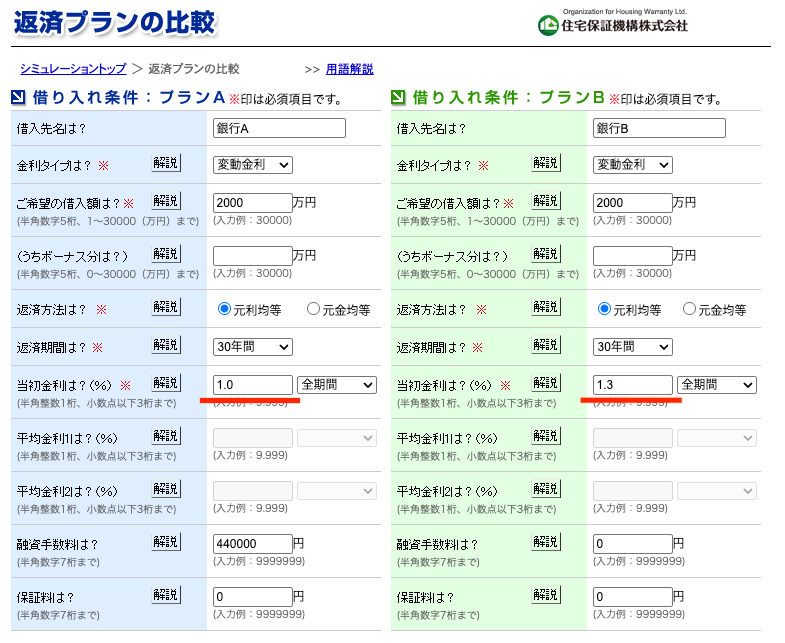Open Plan A 変動金利 interest type dropdown
Screen dimensions: 785x643
pos(253,165)
